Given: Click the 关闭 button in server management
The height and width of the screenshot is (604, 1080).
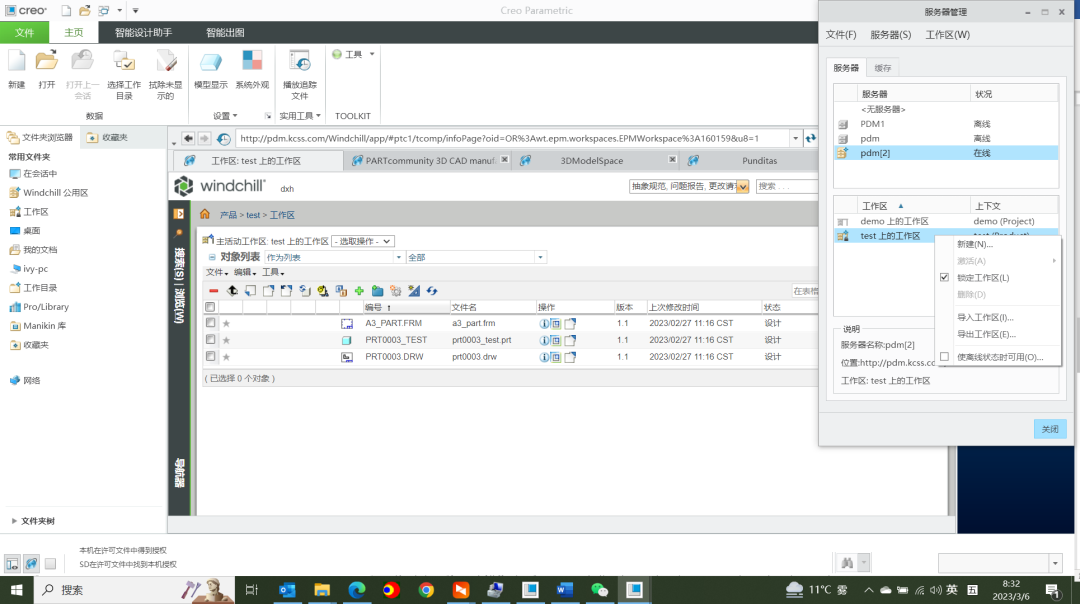Looking at the screenshot, I should 1050,429.
